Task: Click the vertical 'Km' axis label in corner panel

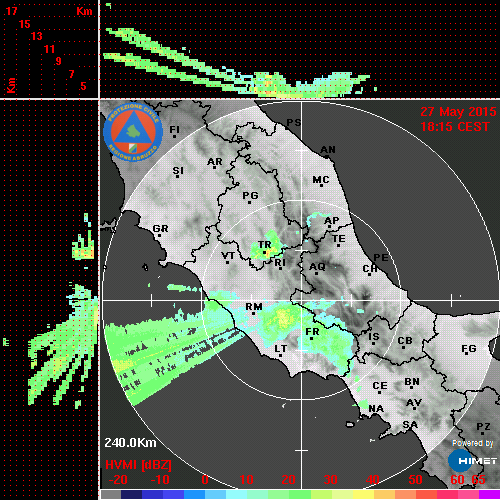Action: click(11, 85)
